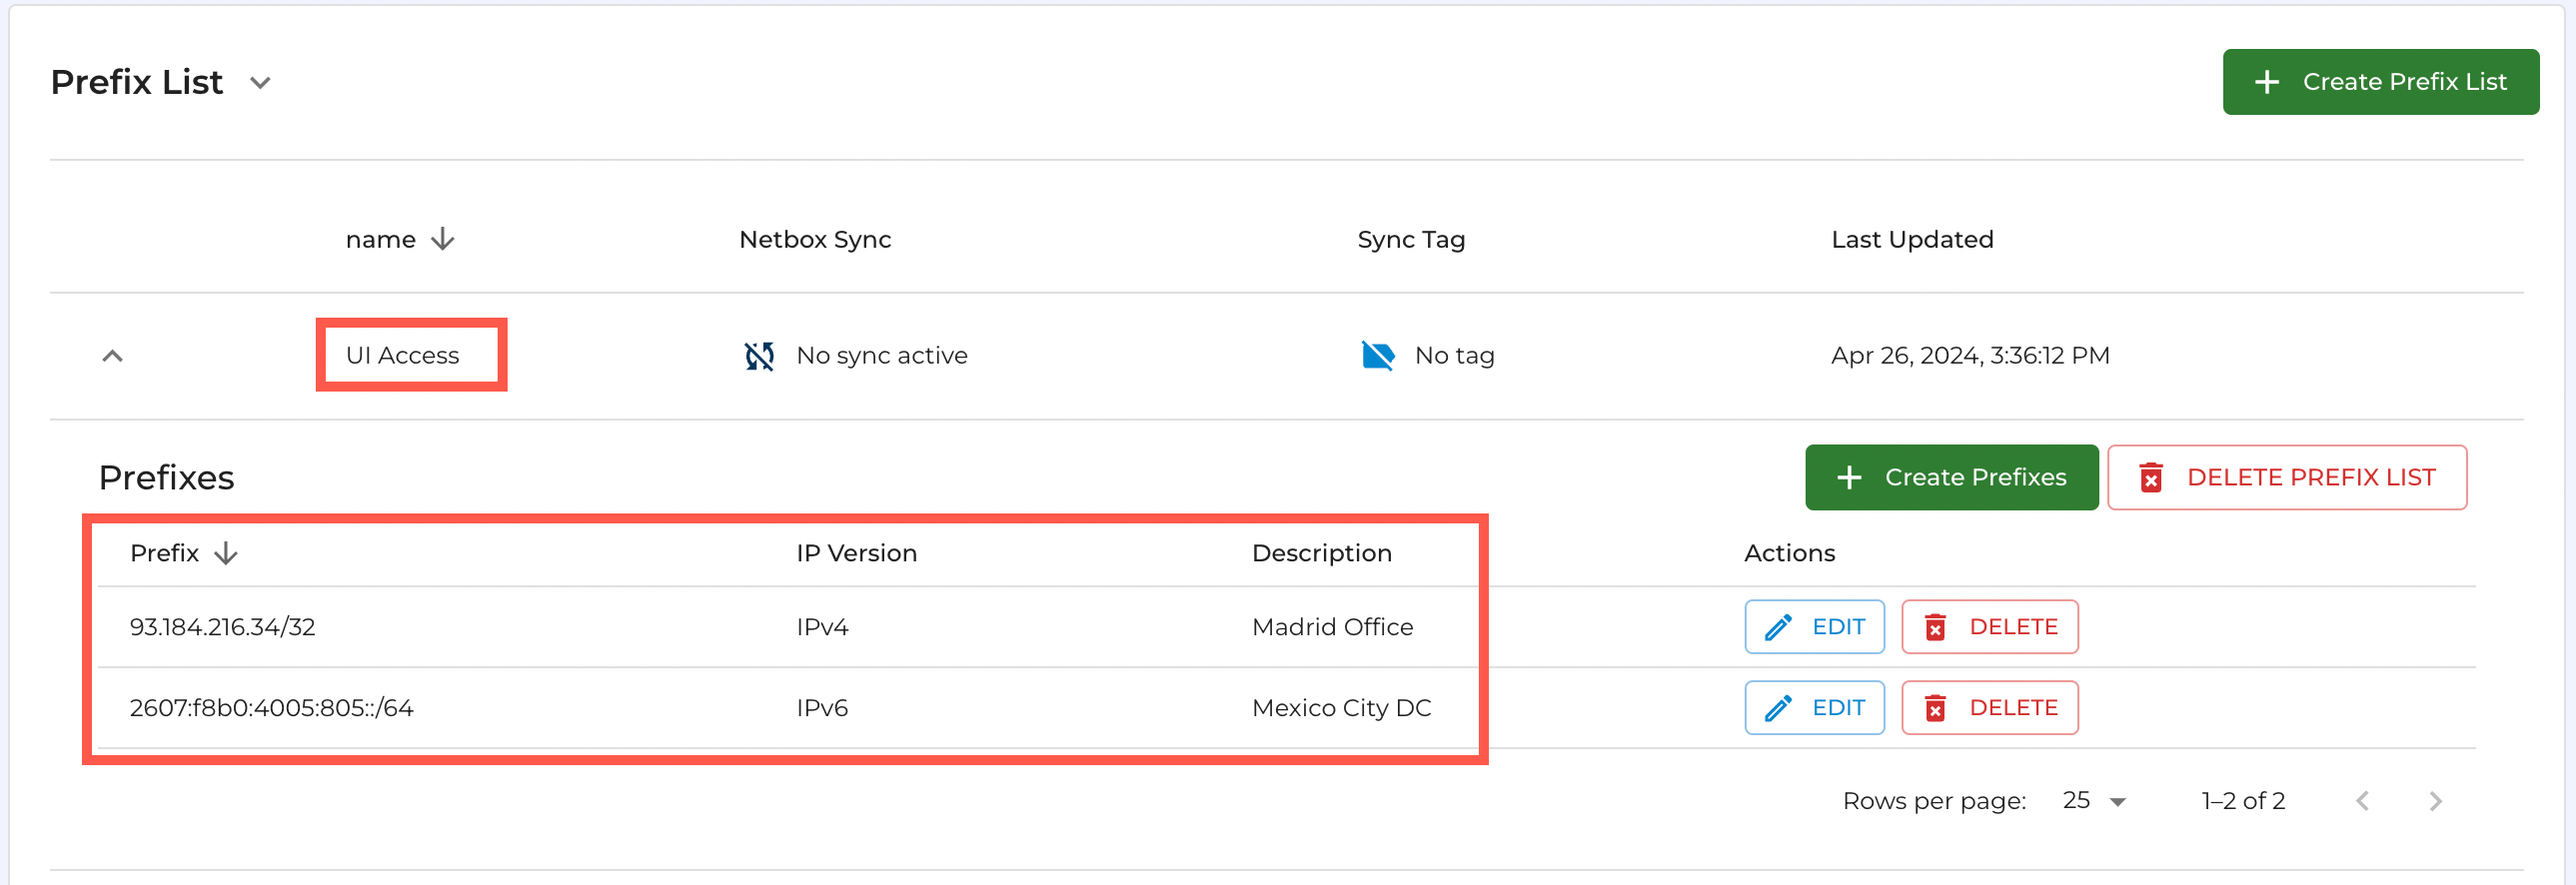Delete the Madrid Office prefix
Screen dimensions: 2576x885
[x=1989, y=628]
